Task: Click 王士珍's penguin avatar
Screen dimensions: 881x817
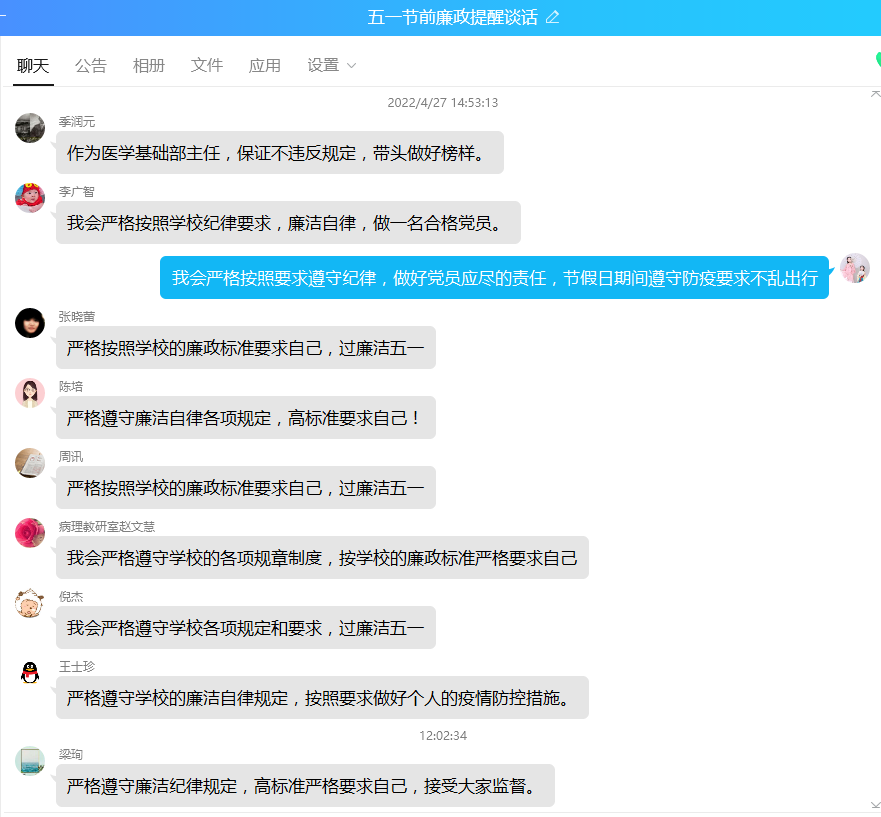Action: click(x=30, y=673)
